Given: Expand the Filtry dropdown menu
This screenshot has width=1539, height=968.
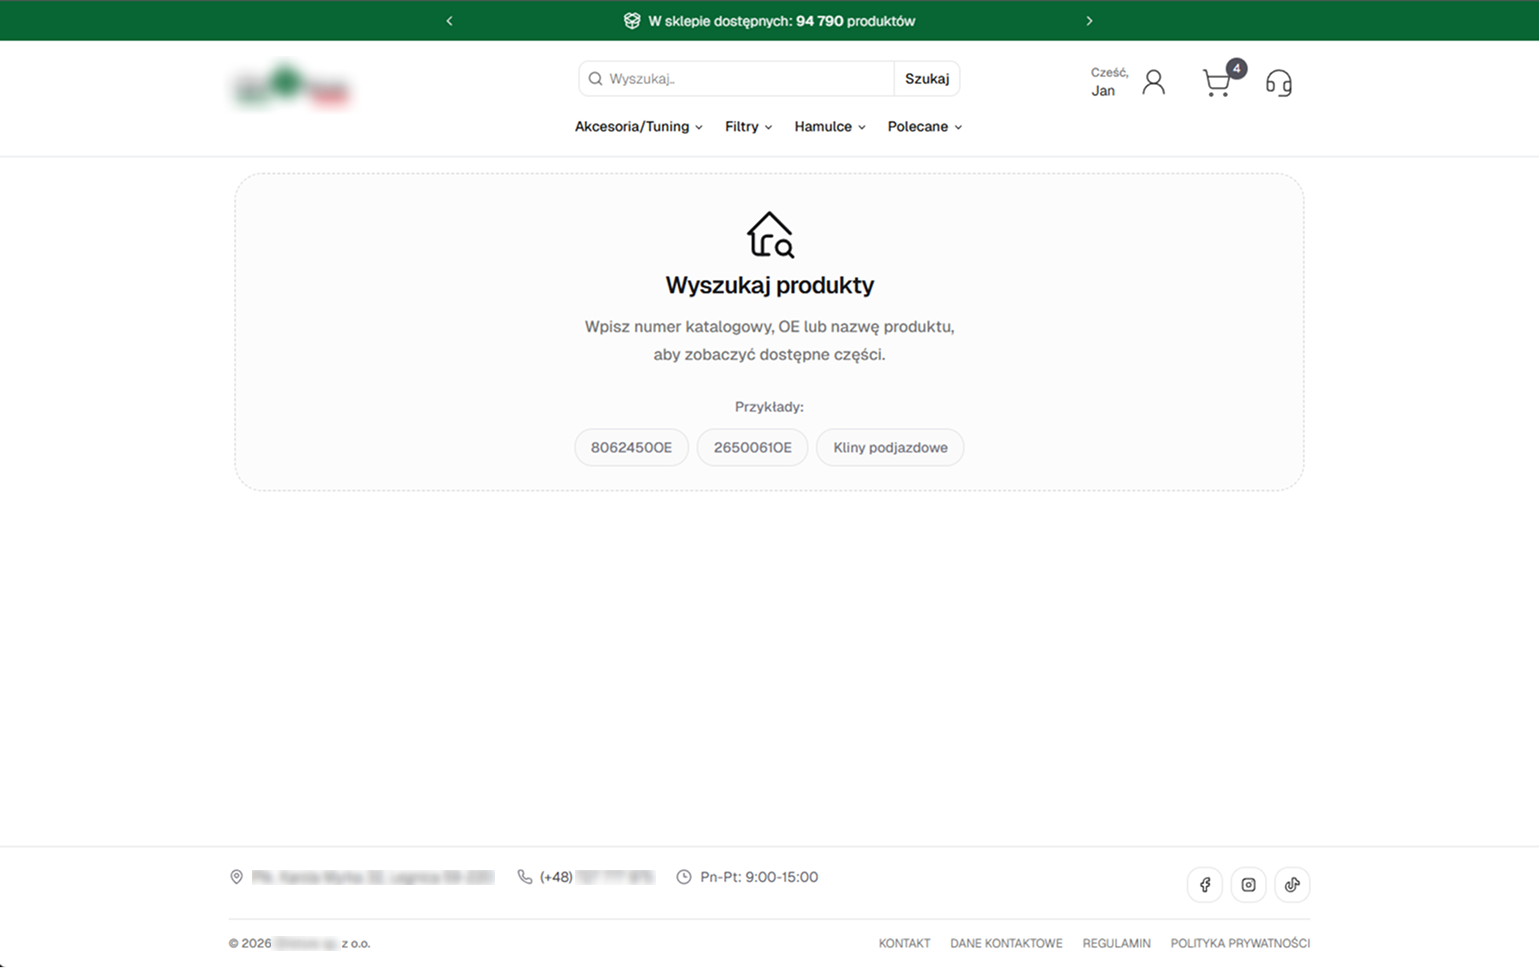Looking at the screenshot, I should (748, 127).
